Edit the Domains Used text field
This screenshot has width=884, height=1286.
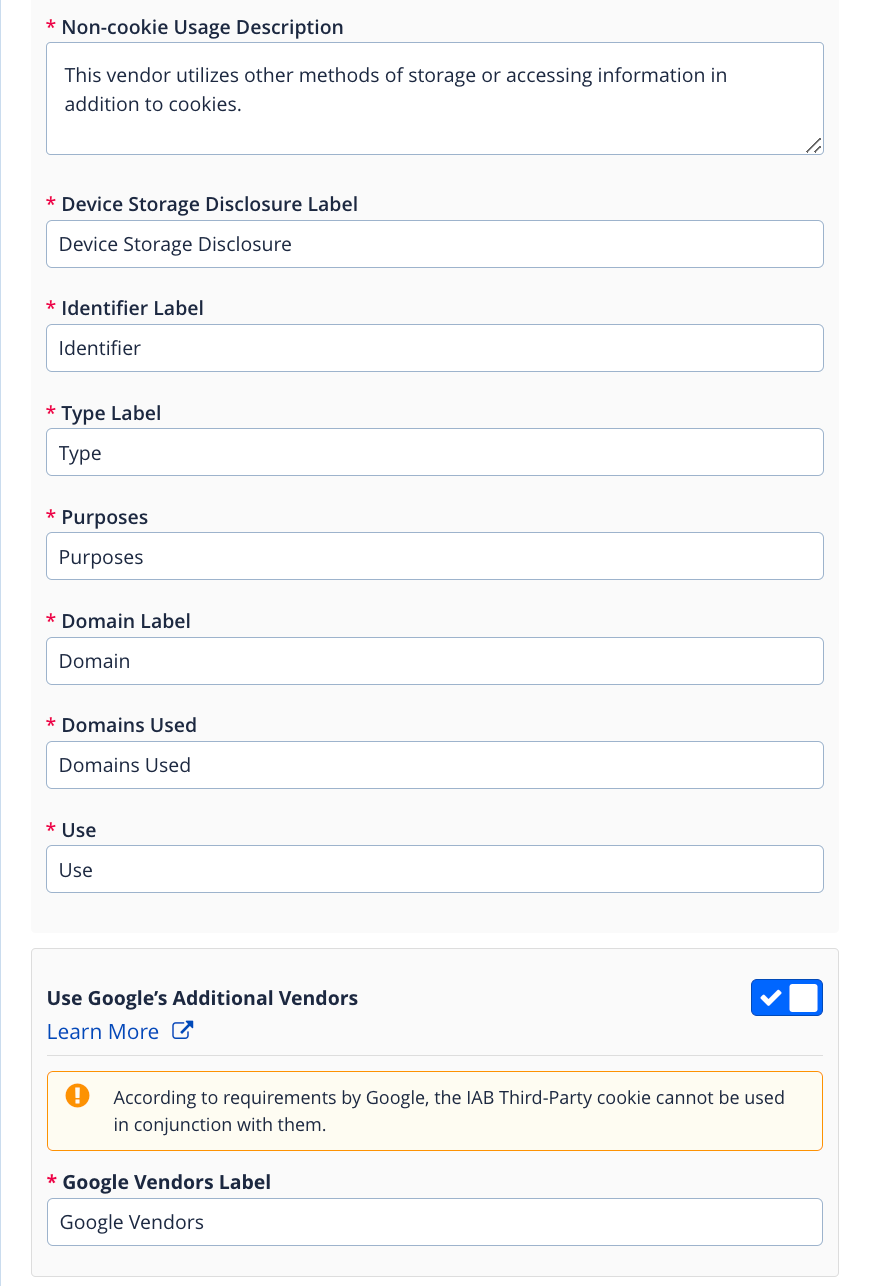[x=434, y=765]
